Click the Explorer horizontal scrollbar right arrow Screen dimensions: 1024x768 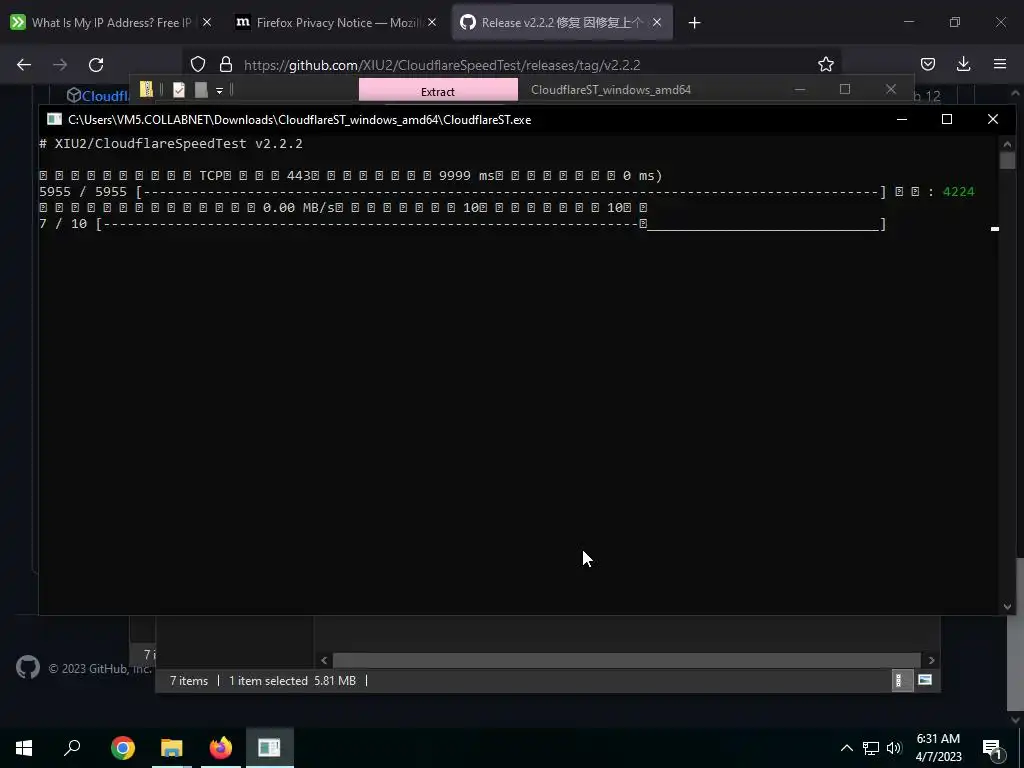tap(931, 660)
